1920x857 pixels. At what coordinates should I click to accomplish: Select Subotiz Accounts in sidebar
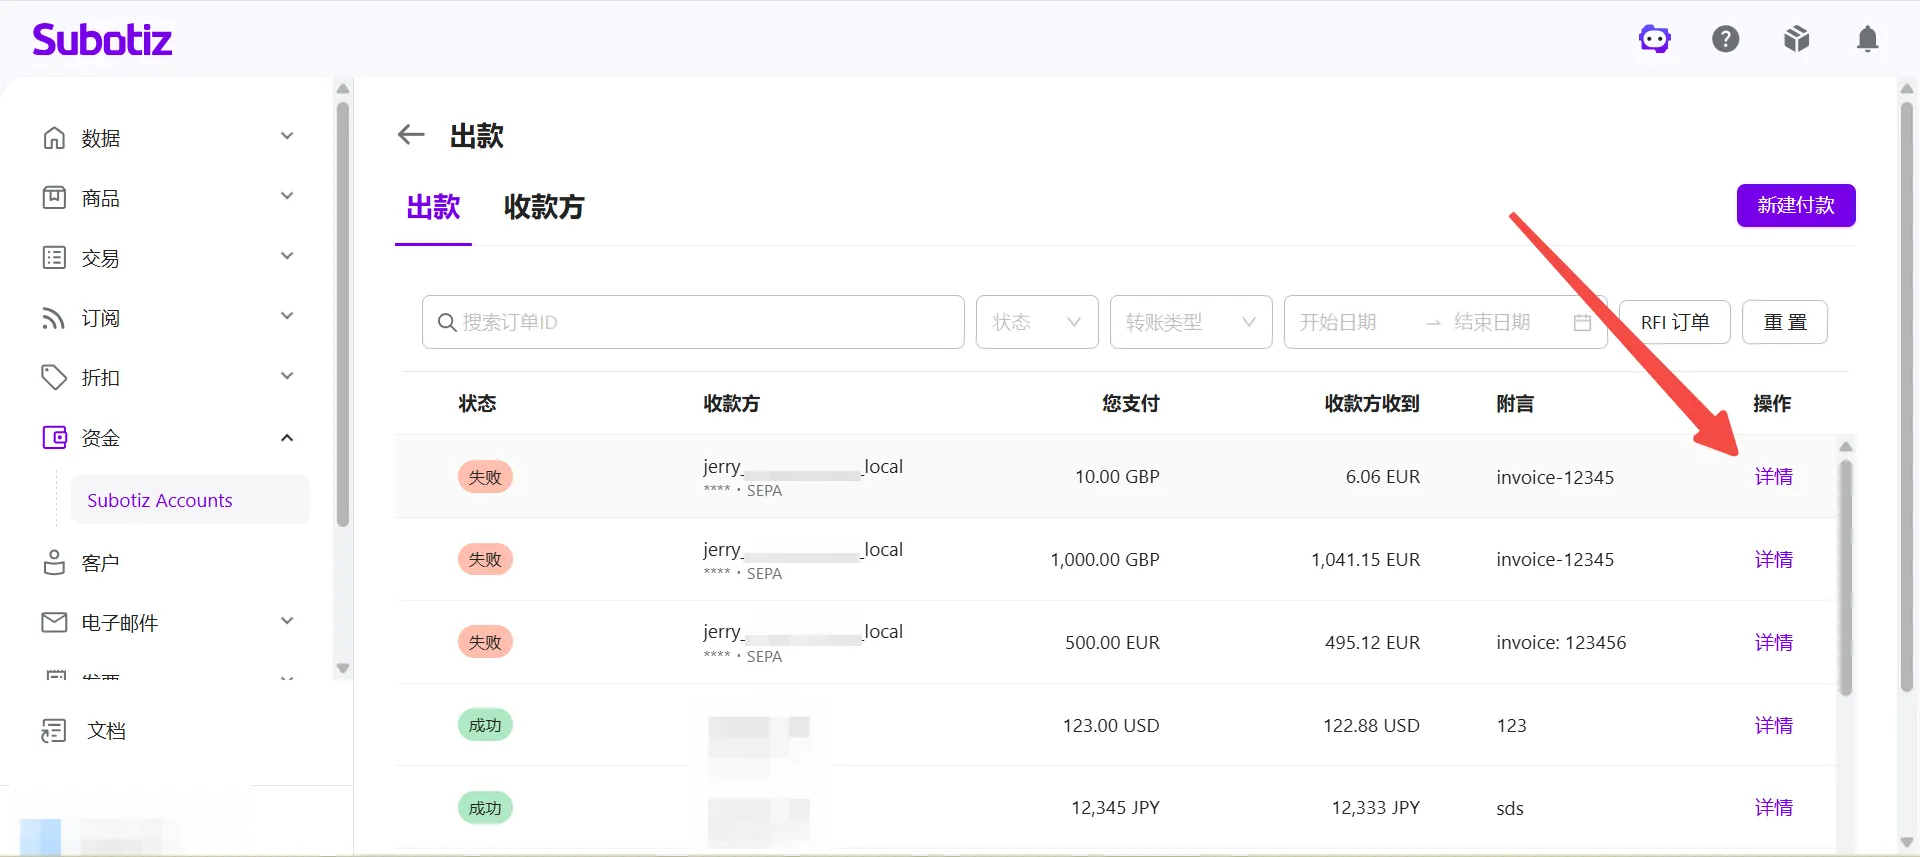(191, 500)
